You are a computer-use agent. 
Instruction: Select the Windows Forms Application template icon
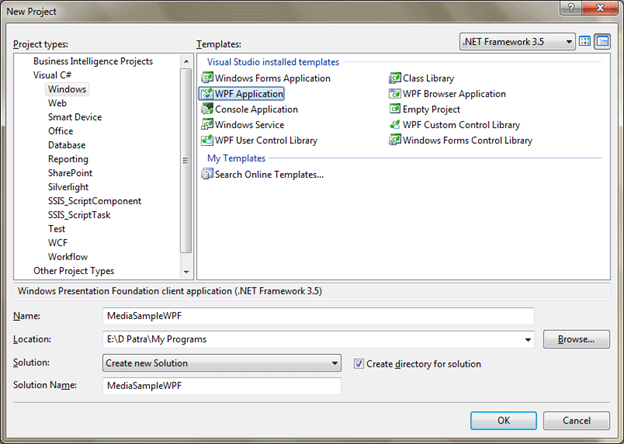point(208,79)
